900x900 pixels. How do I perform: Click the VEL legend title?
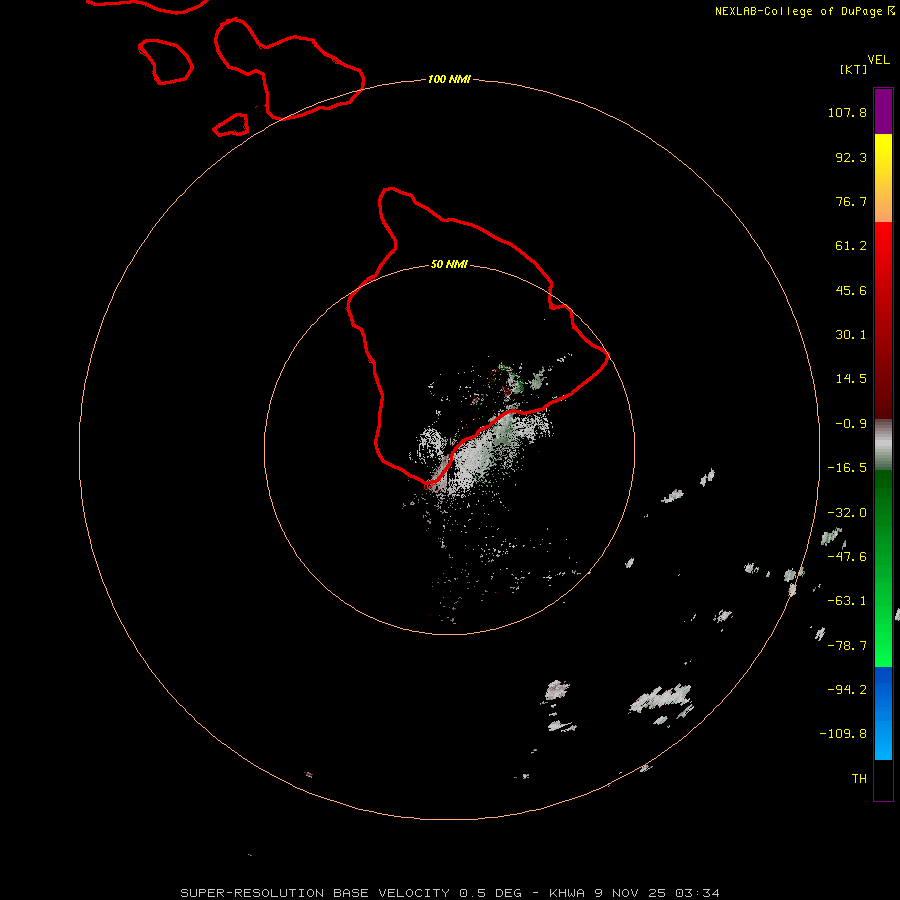coord(878,60)
